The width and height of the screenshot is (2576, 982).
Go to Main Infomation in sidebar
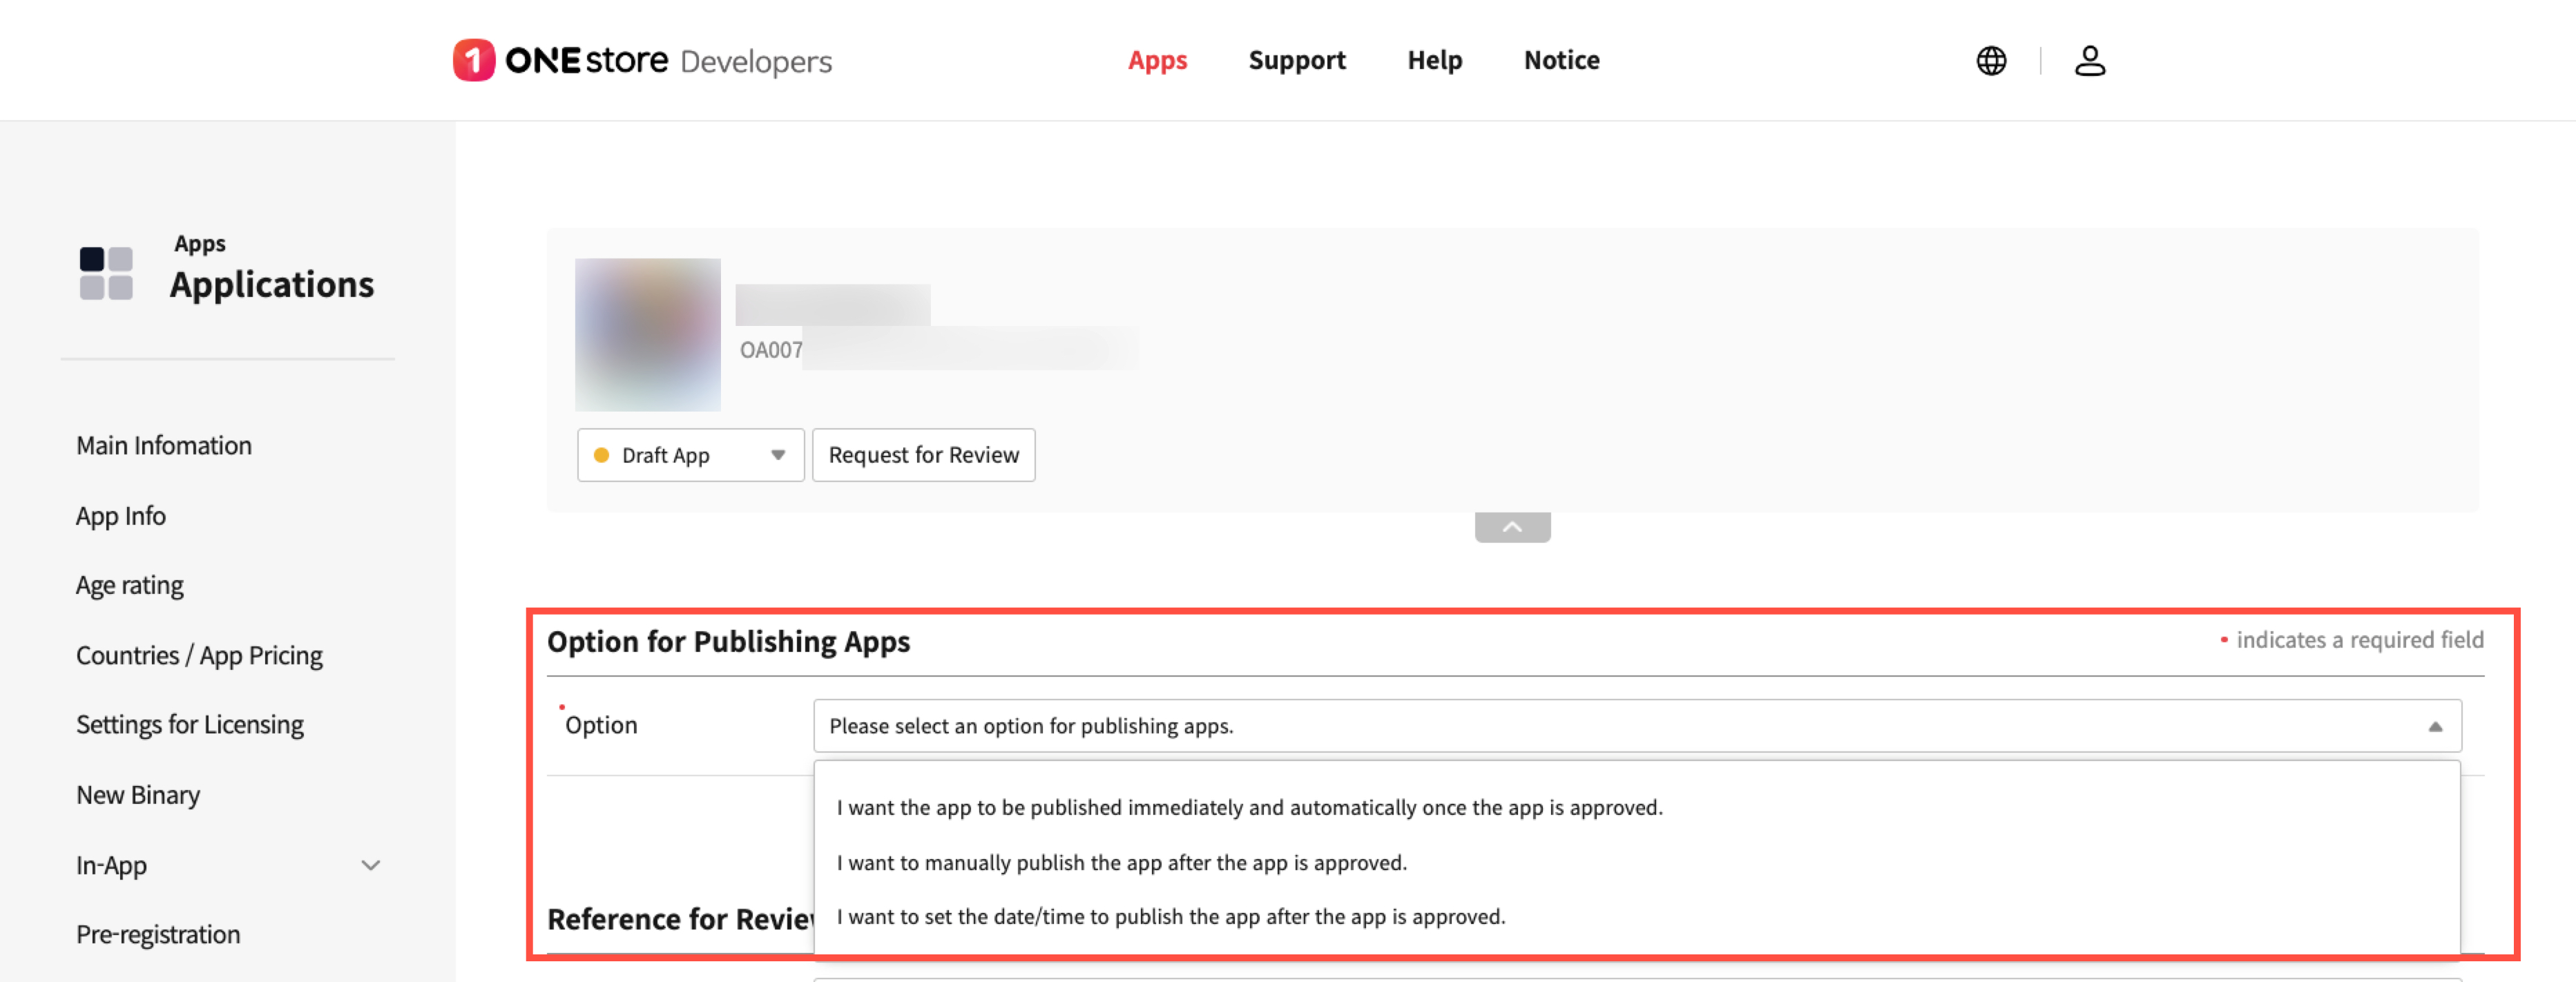164,445
